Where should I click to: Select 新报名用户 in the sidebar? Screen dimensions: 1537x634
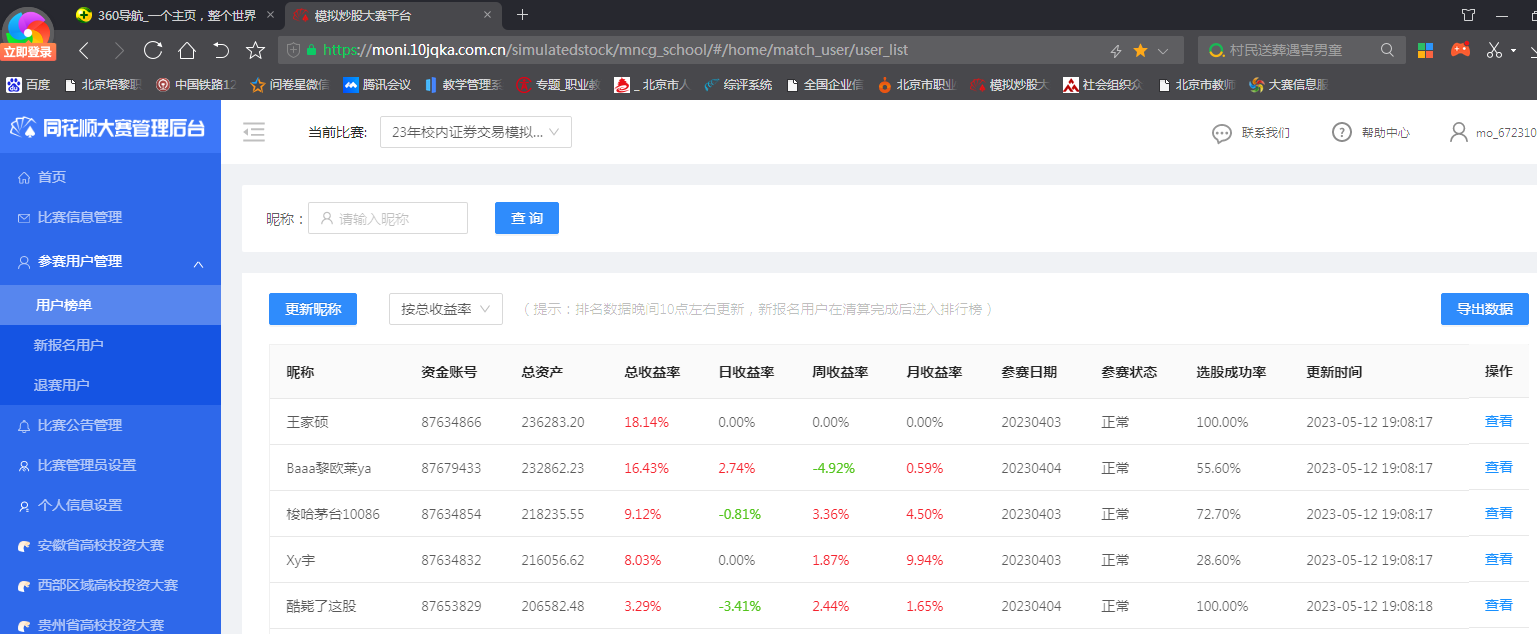point(68,345)
